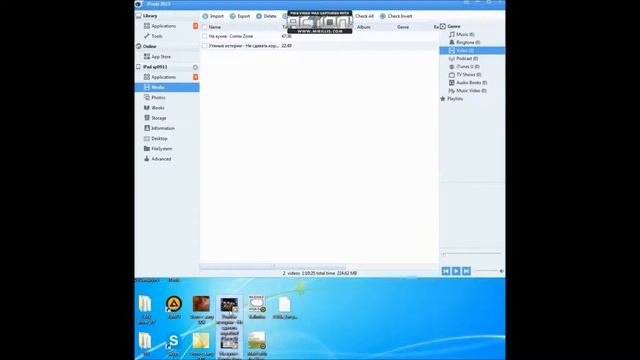Click Check Invert in toolbar

coord(396,16)
